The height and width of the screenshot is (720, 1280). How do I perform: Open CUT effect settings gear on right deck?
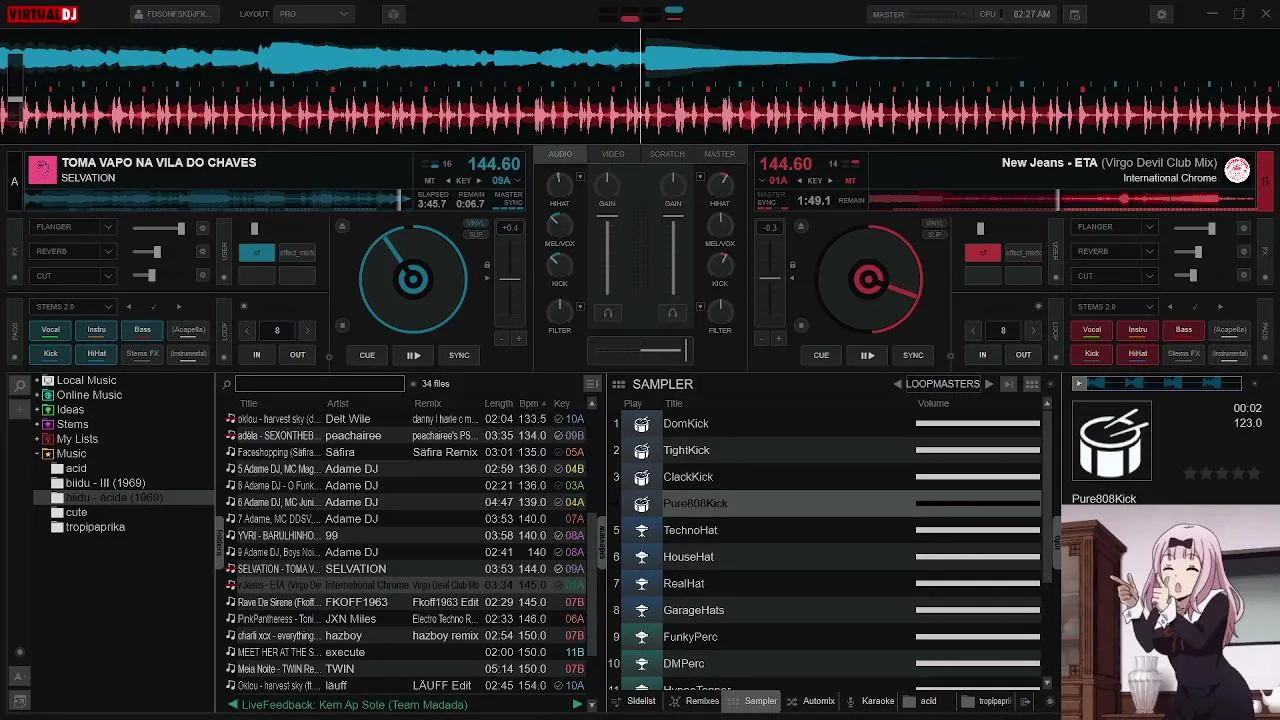[1243, 276]
